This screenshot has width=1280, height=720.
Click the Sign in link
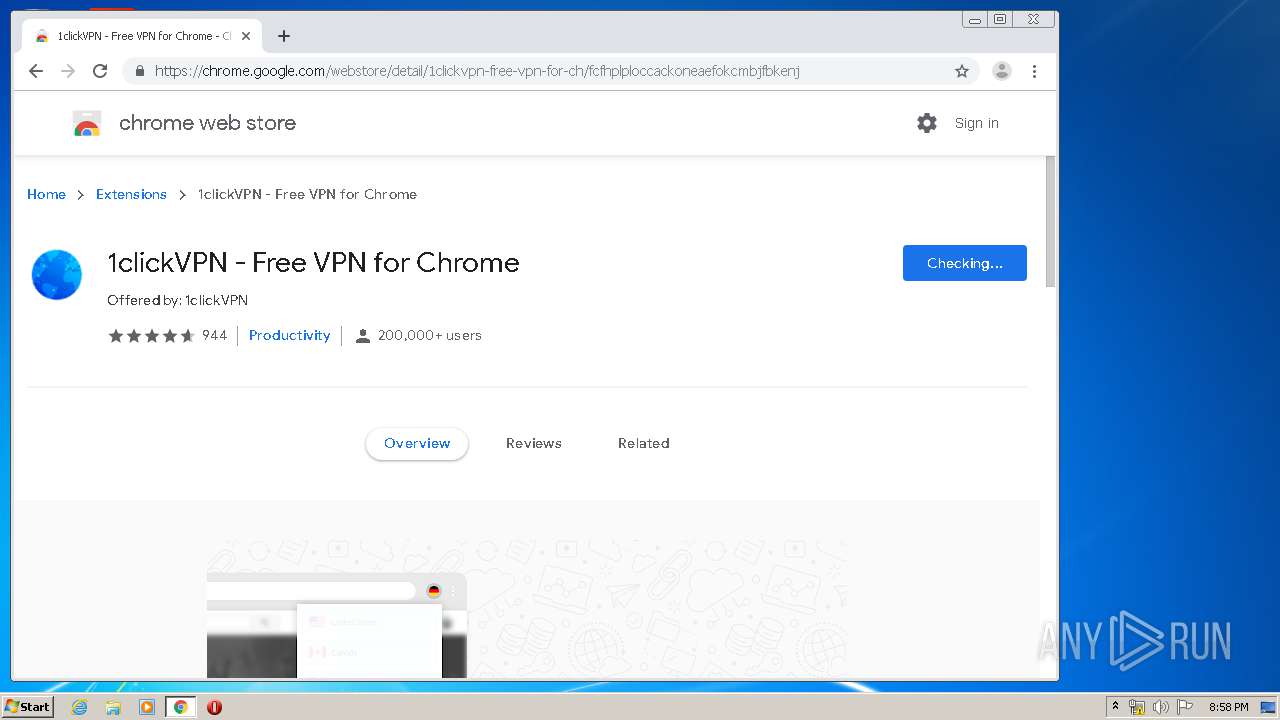pyautogui.click(x=976, y=123)
